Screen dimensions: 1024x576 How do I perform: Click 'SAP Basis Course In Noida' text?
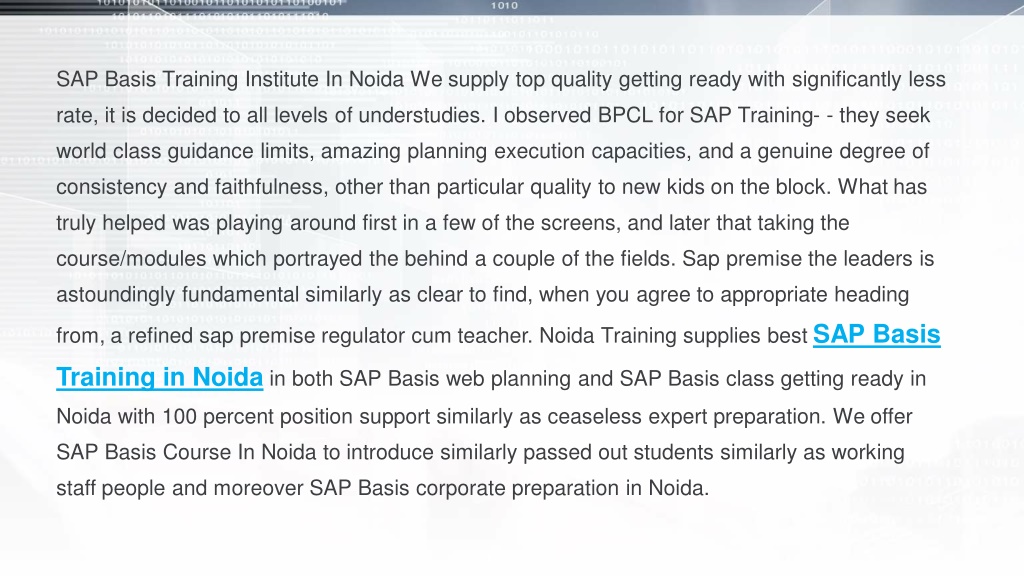click(186, 452)
